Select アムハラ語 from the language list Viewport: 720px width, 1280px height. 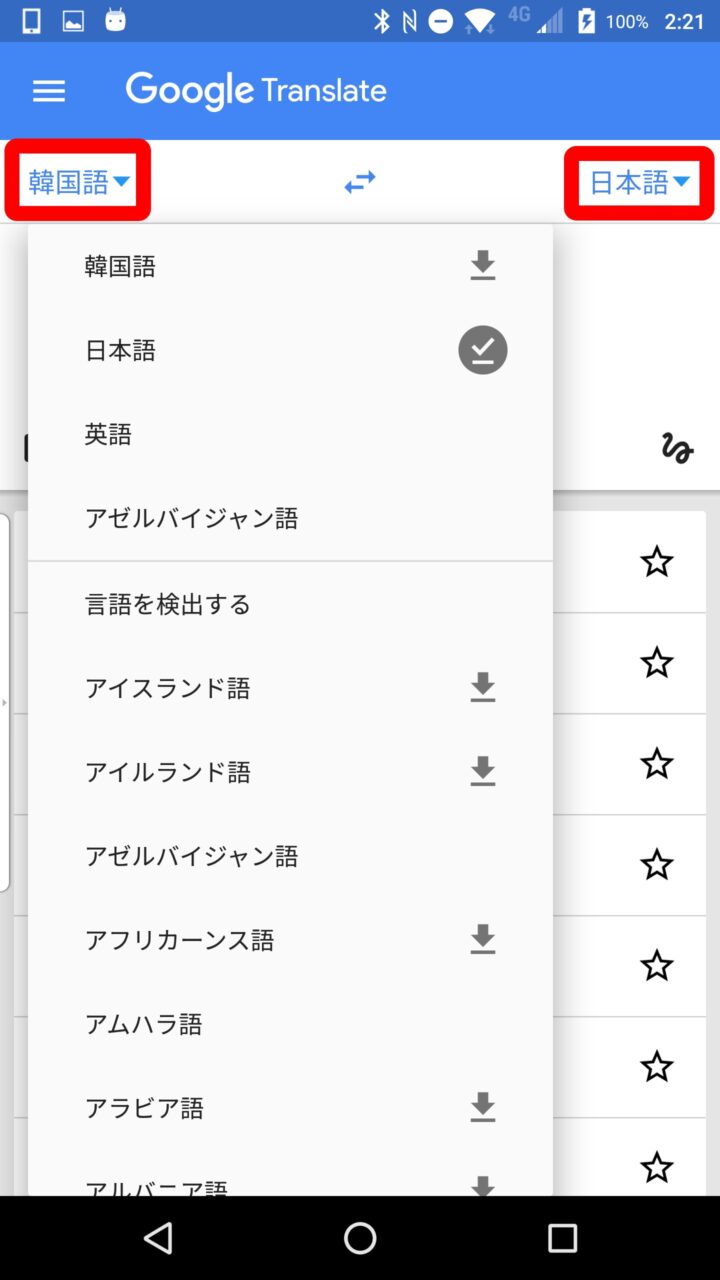(144, 1024)
